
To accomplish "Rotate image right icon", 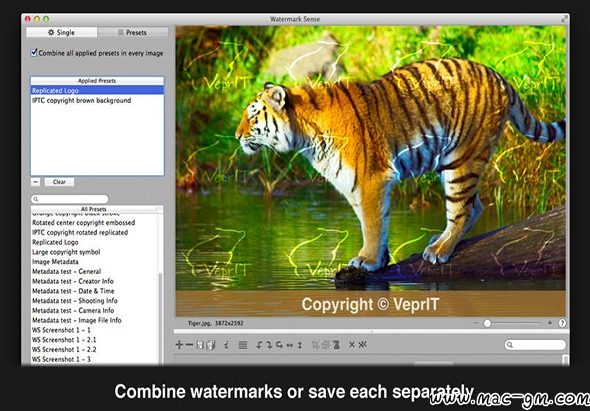I will click(x=269, y=345).
